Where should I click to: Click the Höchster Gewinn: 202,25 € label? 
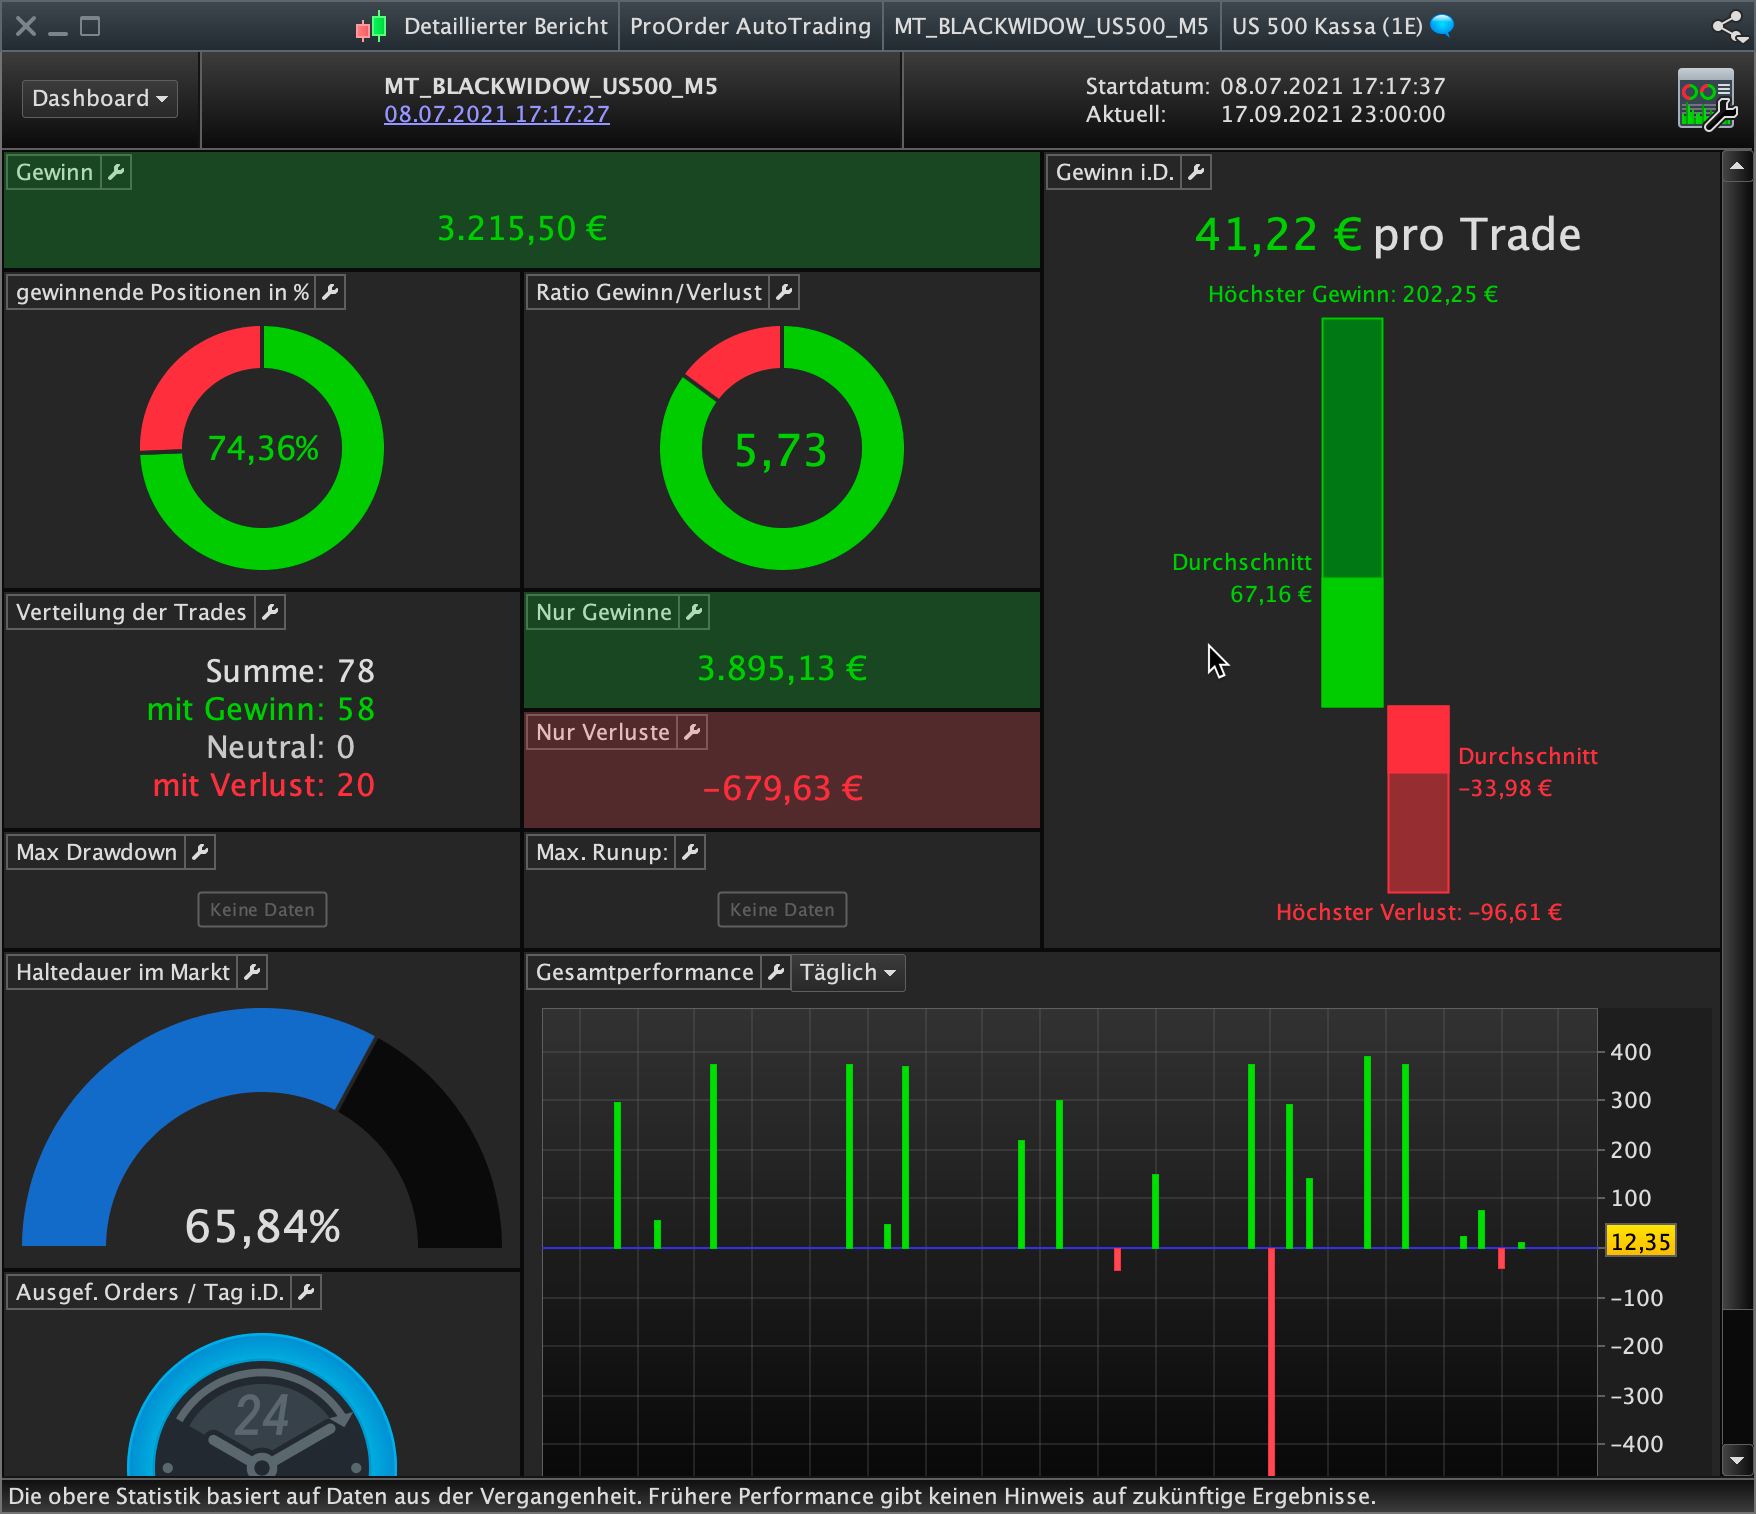pyautogui.click(x=1353, y=294)
